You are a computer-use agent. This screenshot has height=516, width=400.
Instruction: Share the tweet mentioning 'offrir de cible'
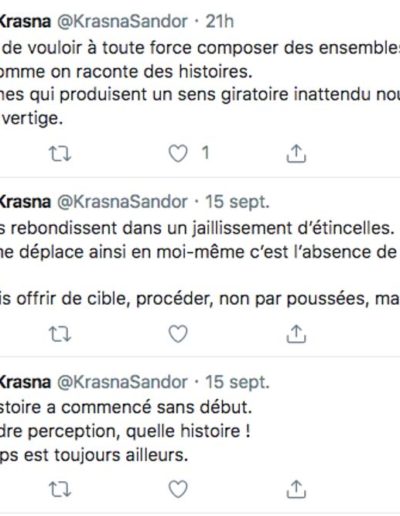(296, 334)
